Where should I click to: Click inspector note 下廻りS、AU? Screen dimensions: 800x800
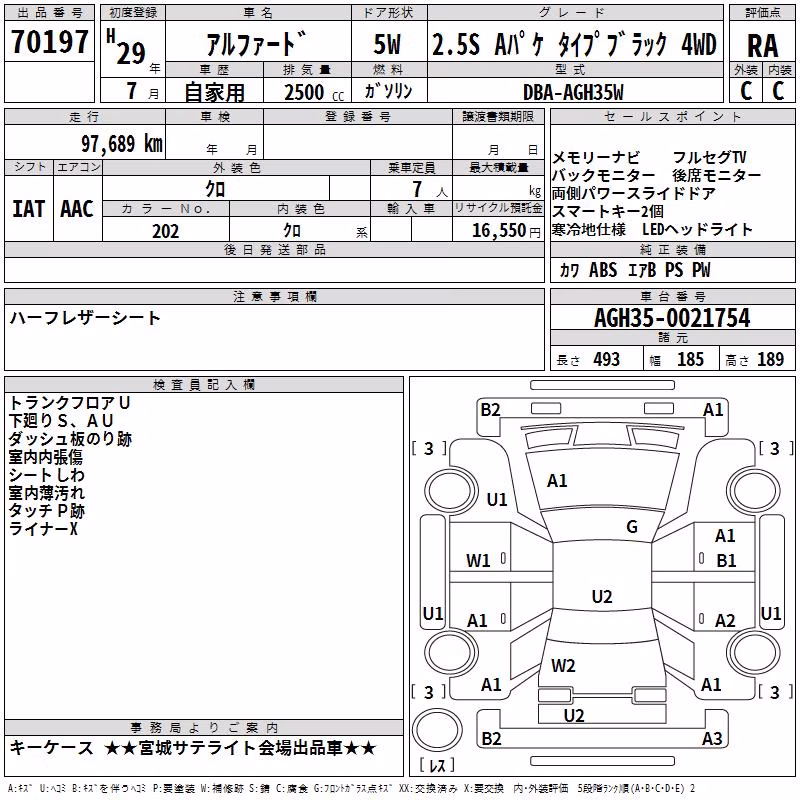61,421
